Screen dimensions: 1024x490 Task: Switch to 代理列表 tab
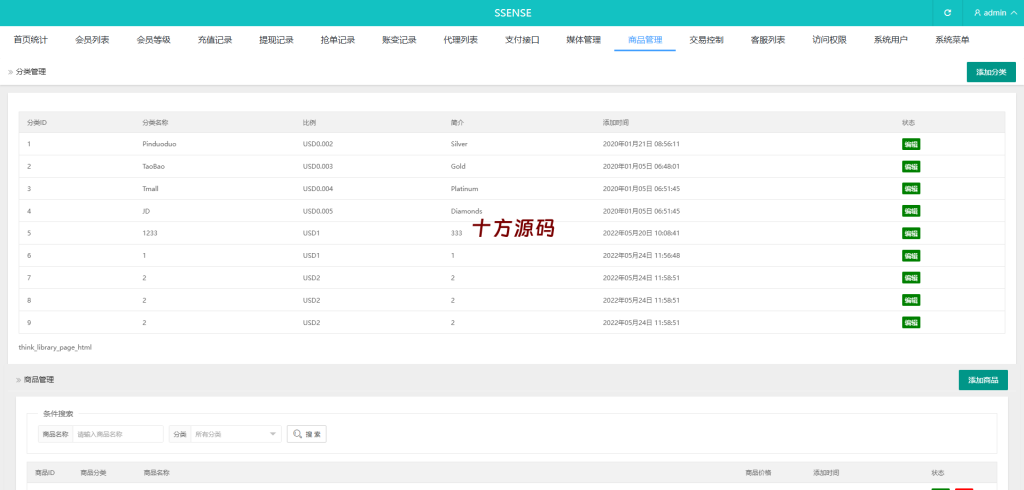(460, 40)
